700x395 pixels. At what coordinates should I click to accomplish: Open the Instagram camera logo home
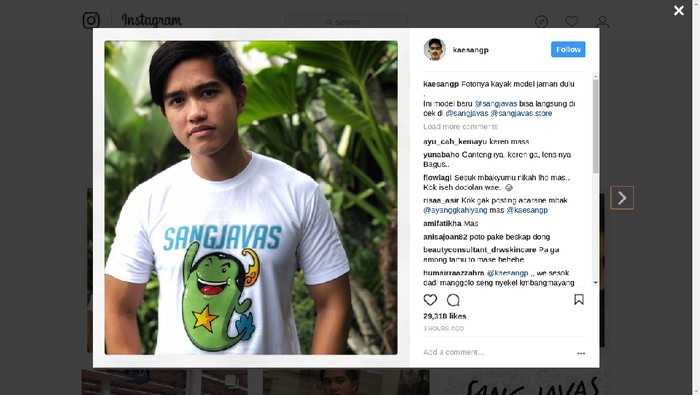(x=91, y=20)
